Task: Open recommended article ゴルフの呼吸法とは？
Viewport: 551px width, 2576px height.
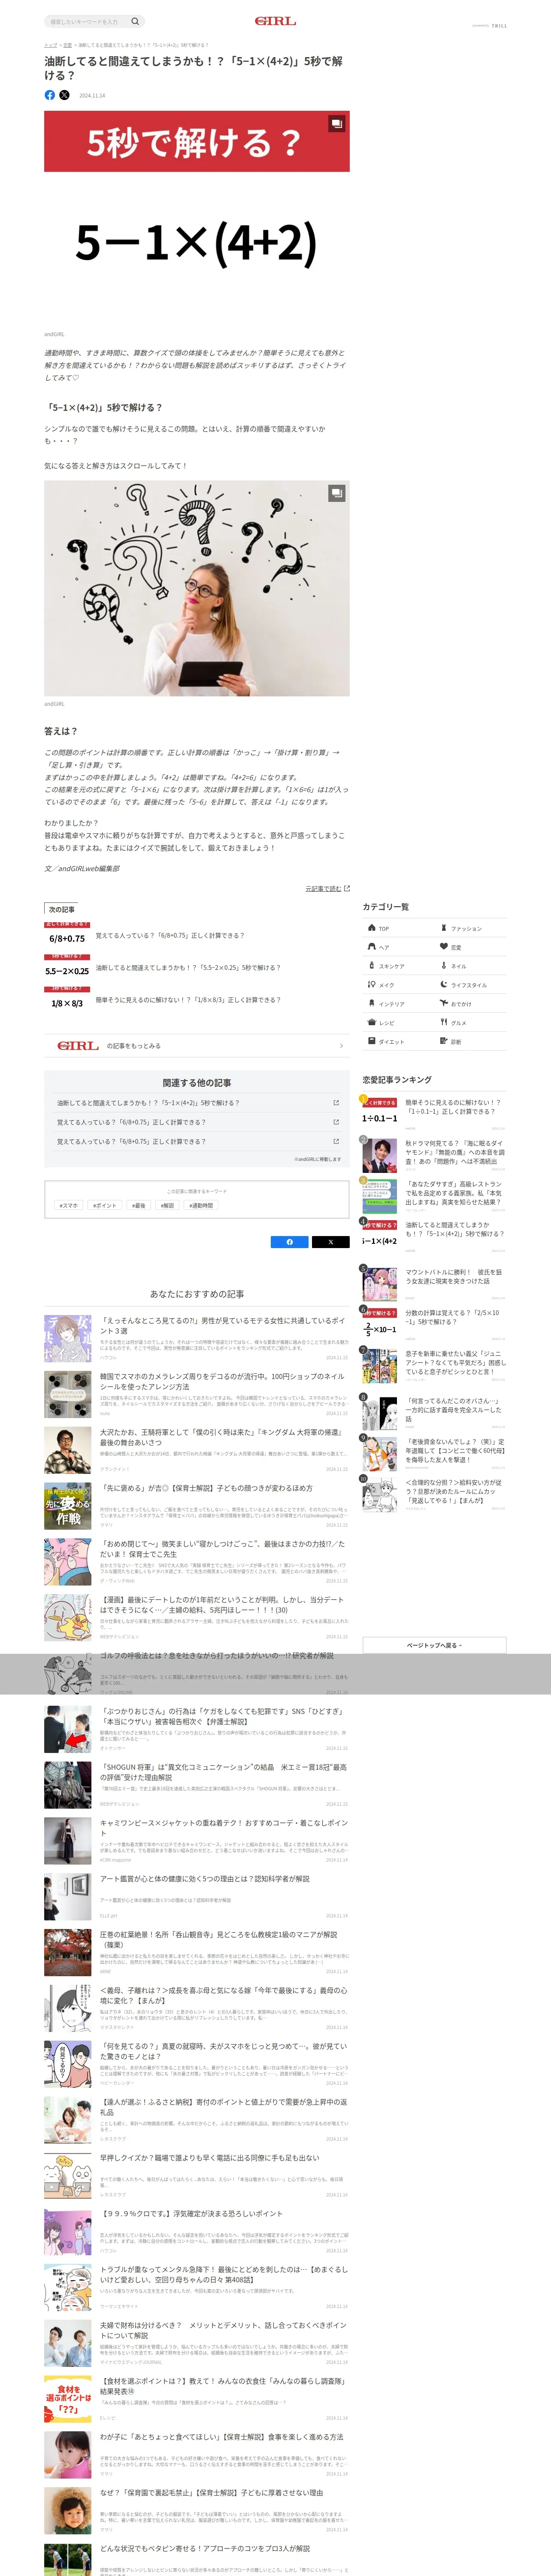Action: pyautogui.click(x=217, y=1656)
